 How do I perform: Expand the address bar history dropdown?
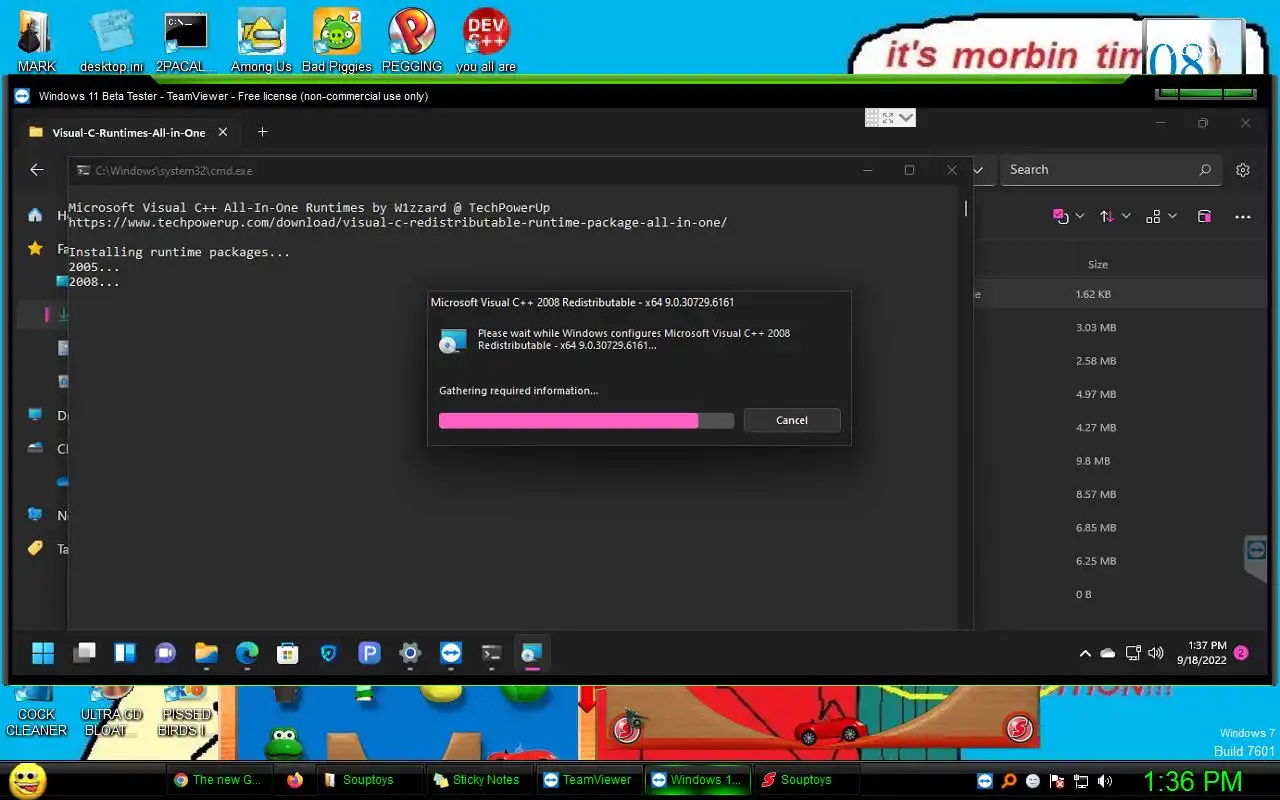(x=979, y=170)
